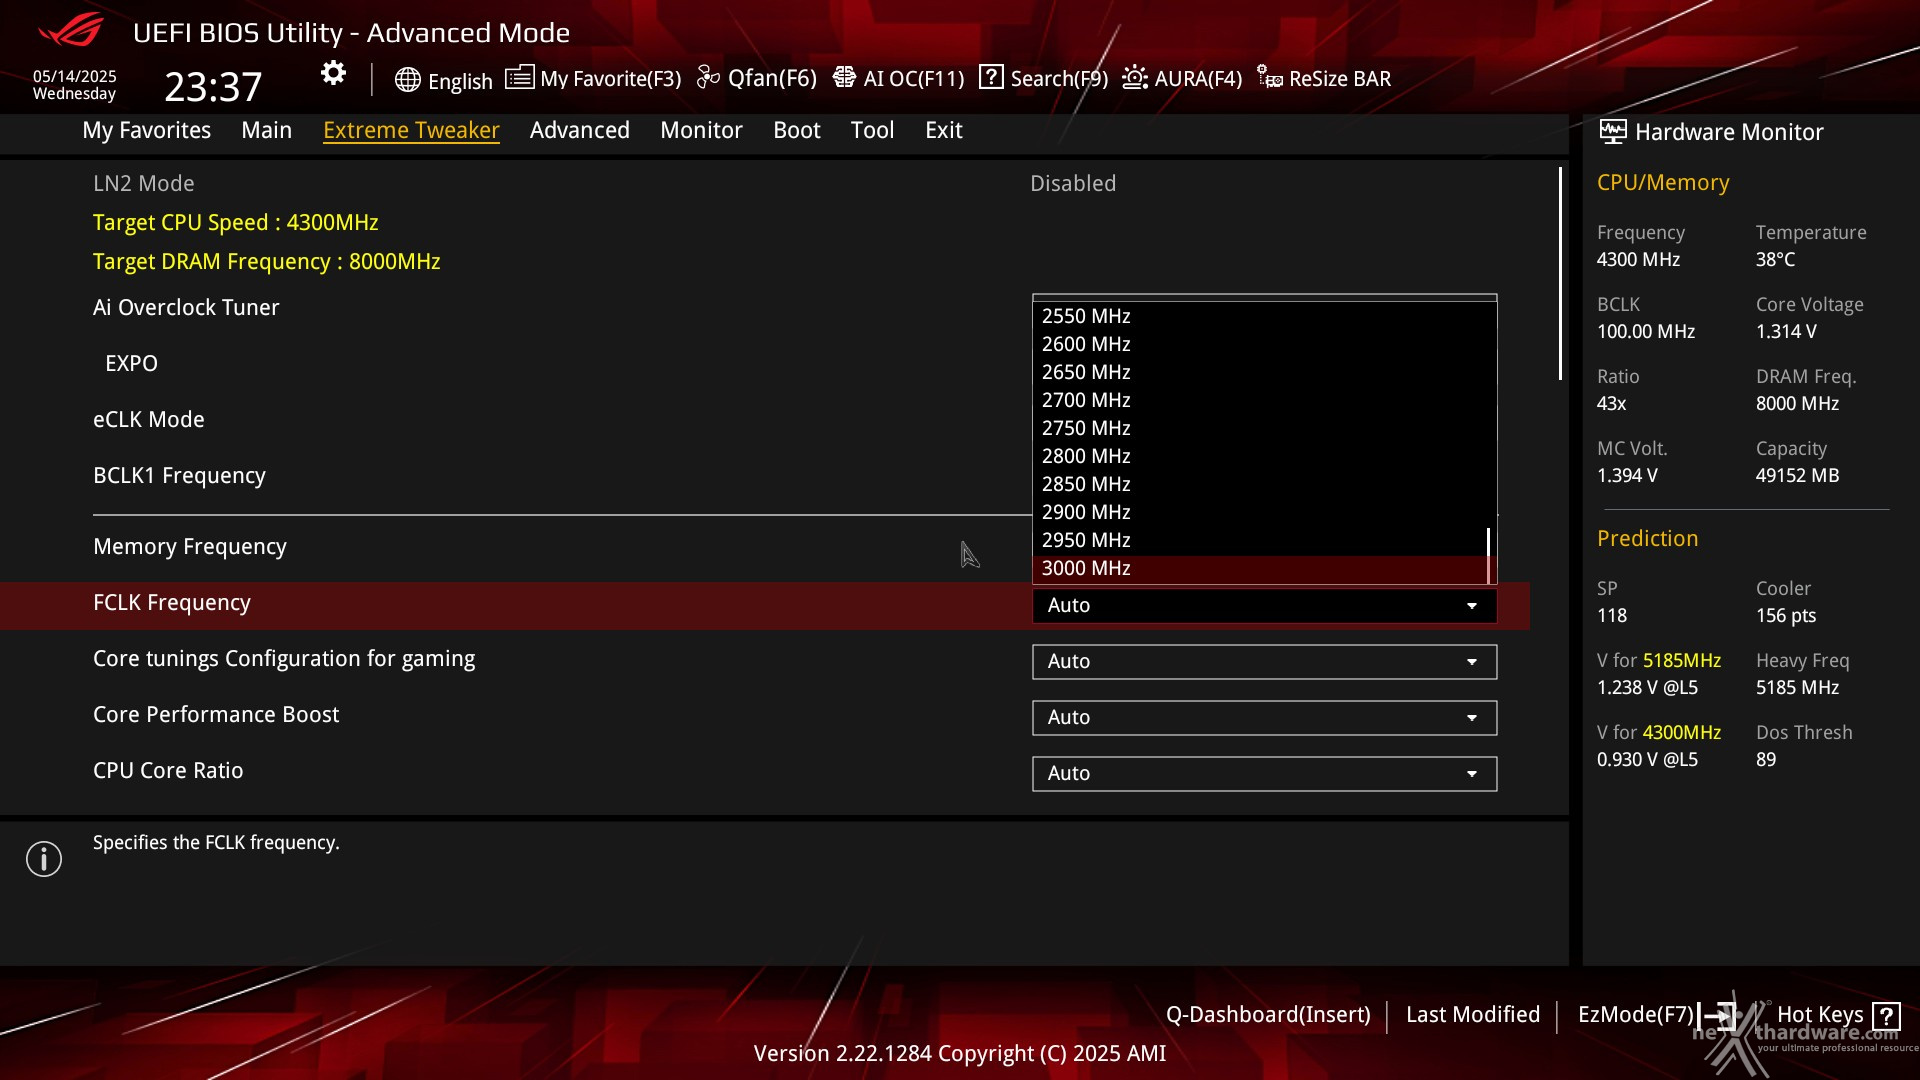1920x1080 pixels.
Task: Select the FCLK Frequency row
Action: click(765, 605)
